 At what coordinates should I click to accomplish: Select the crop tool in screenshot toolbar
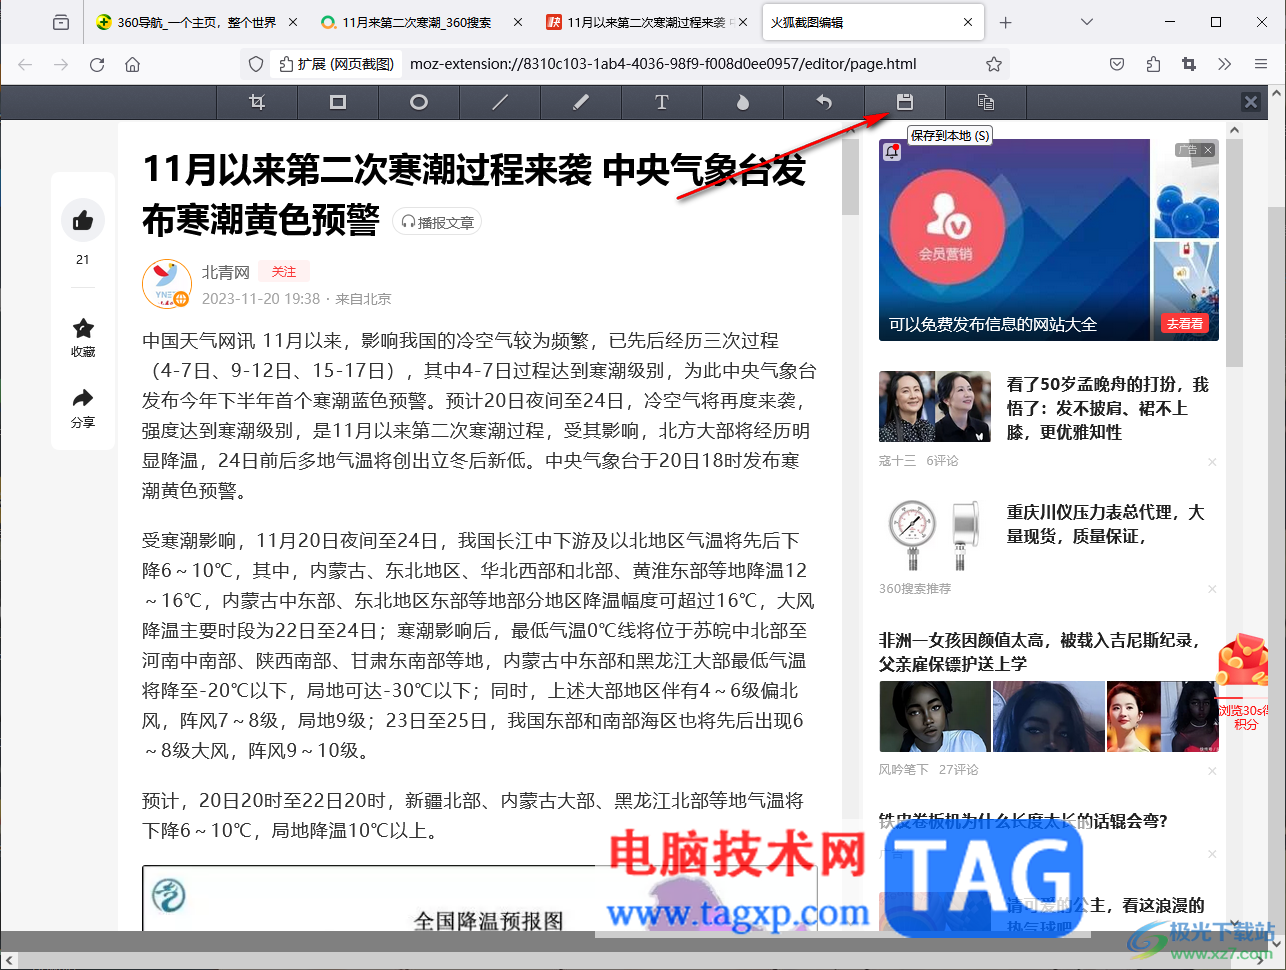[x=257, y=102]
